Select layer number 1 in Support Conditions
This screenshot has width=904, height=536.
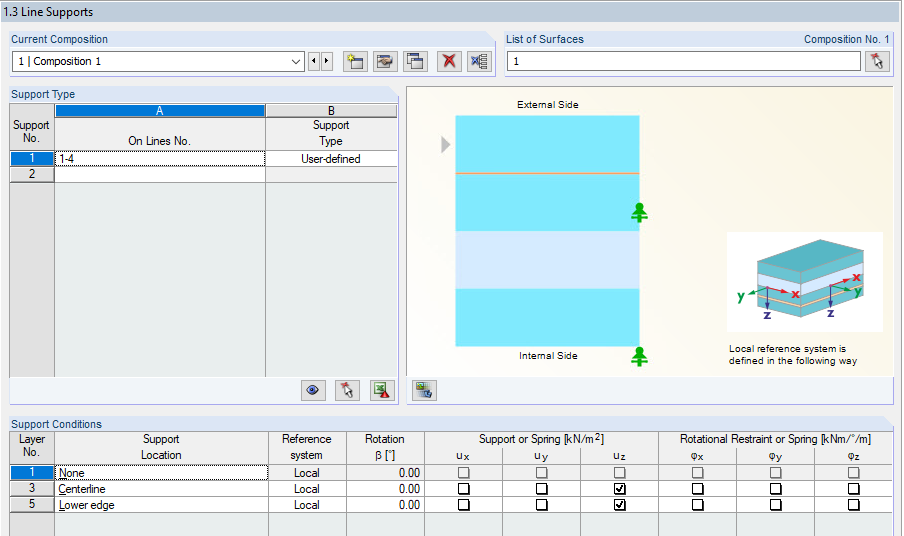(32, 473)
